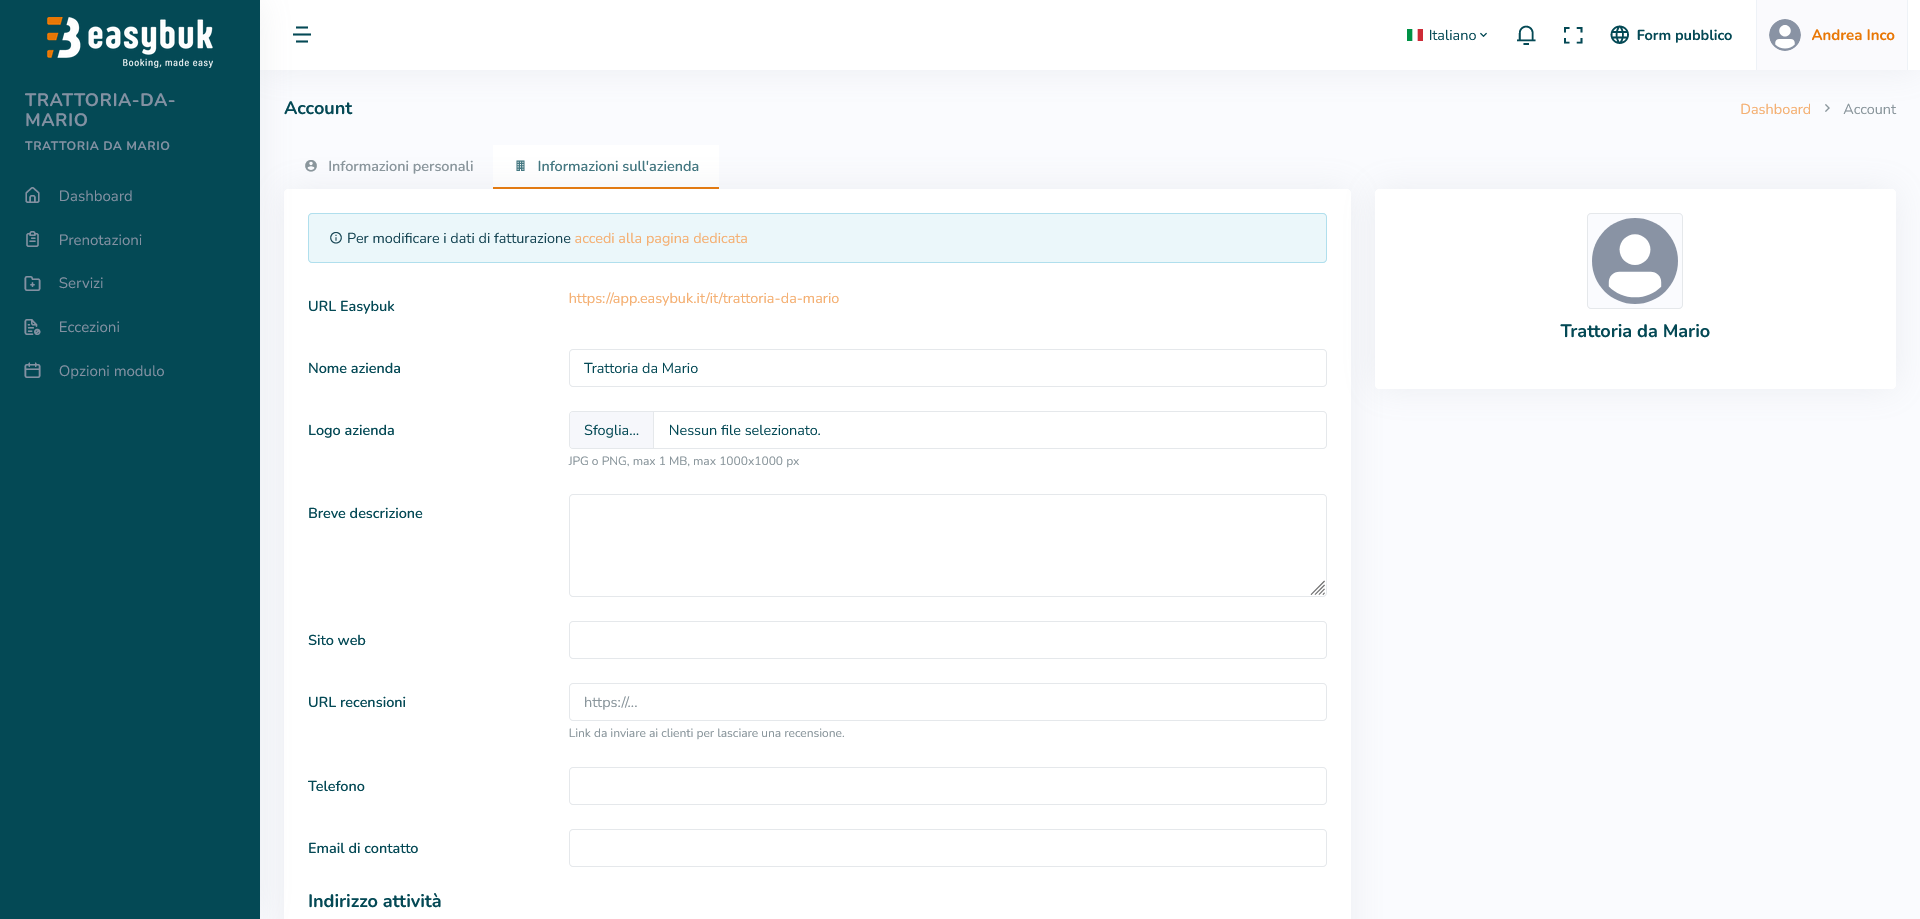
Task: Click the Trattoria da Mario card name
Action: point(1635,331)
